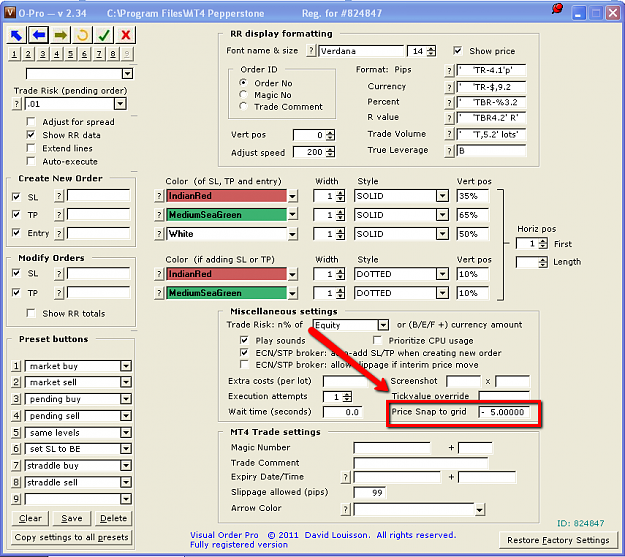Screen dimensions: 625x557
Task: Open help for Modify Orders TP
Action: click(59, 293)
